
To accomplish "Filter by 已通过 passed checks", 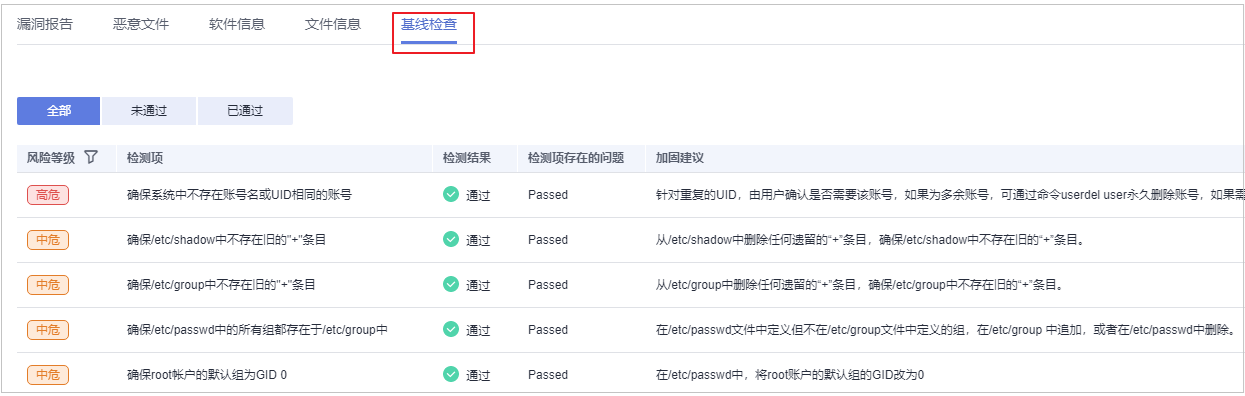I will click(245, 111).
